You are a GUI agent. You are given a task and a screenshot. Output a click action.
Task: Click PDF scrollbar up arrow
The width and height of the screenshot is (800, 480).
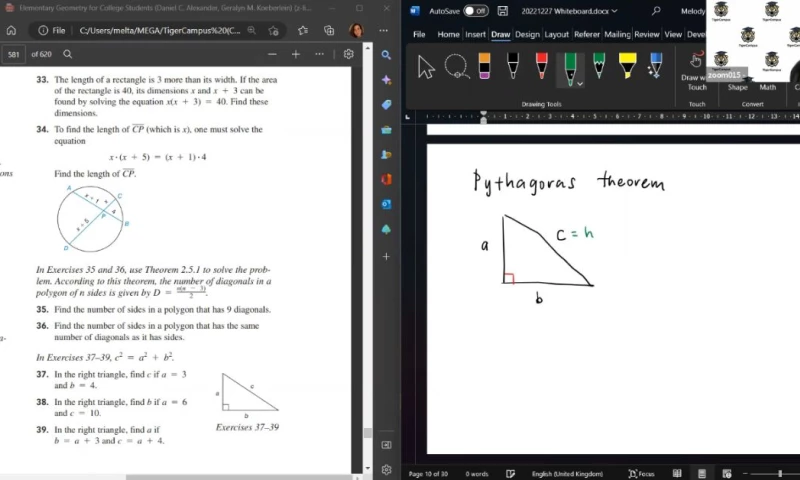(367, 47)
